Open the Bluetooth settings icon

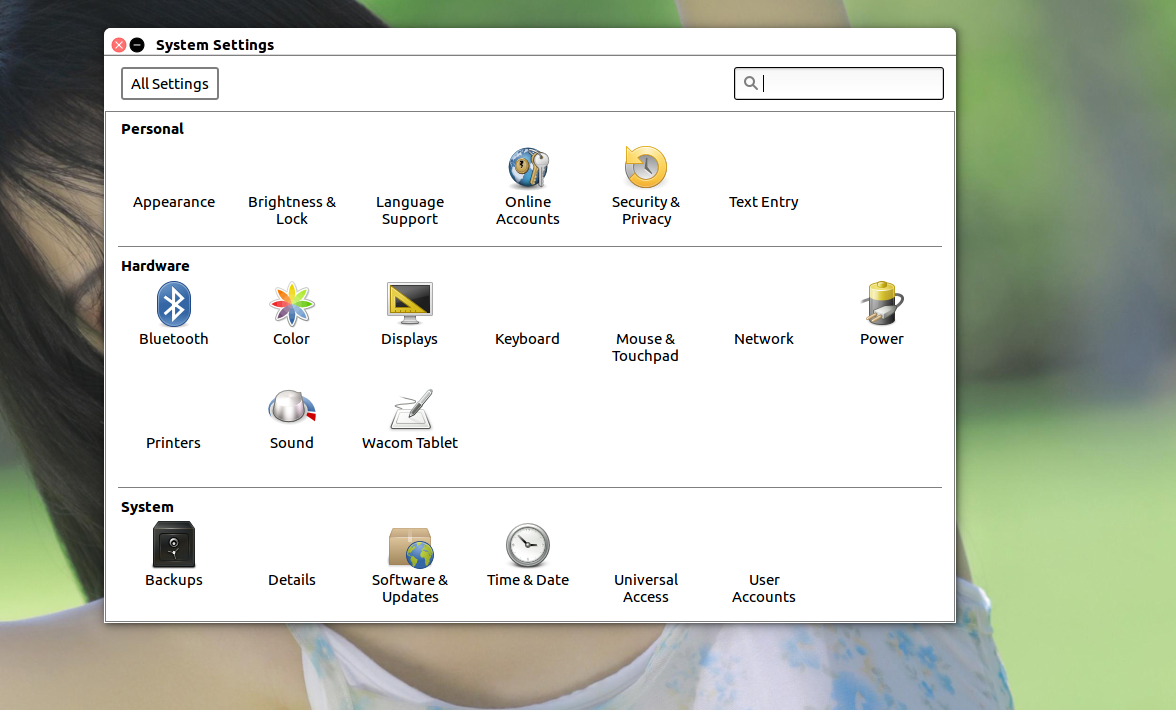[x=174, y=304]
